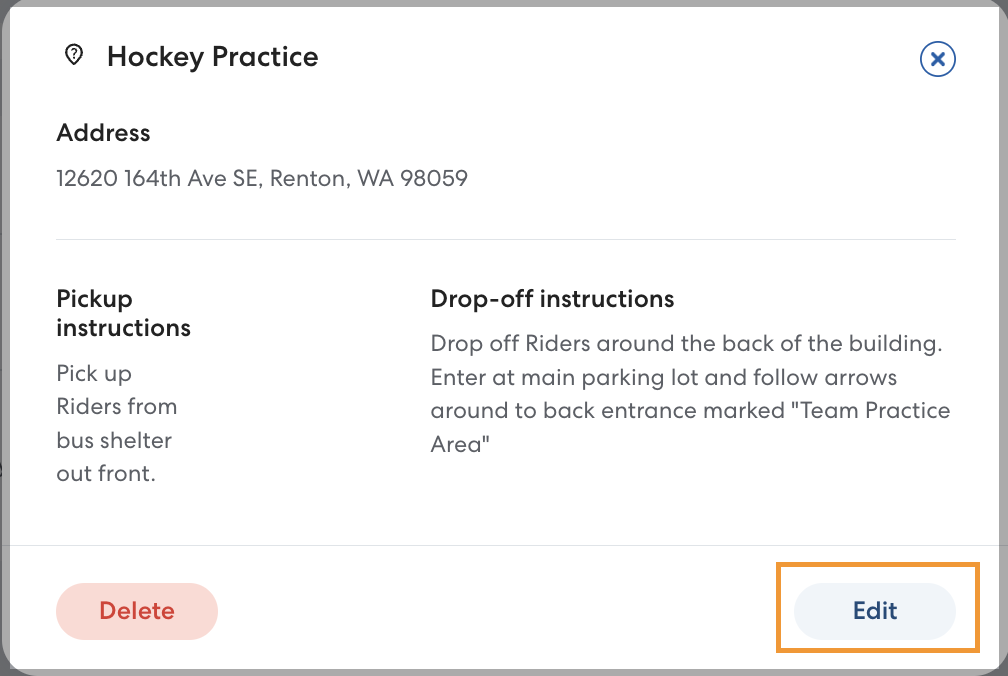Click the "bus shelter" line of pickup text
Image resolution: width=1008 pixels, height=676 pixels.
coord(114,440)
